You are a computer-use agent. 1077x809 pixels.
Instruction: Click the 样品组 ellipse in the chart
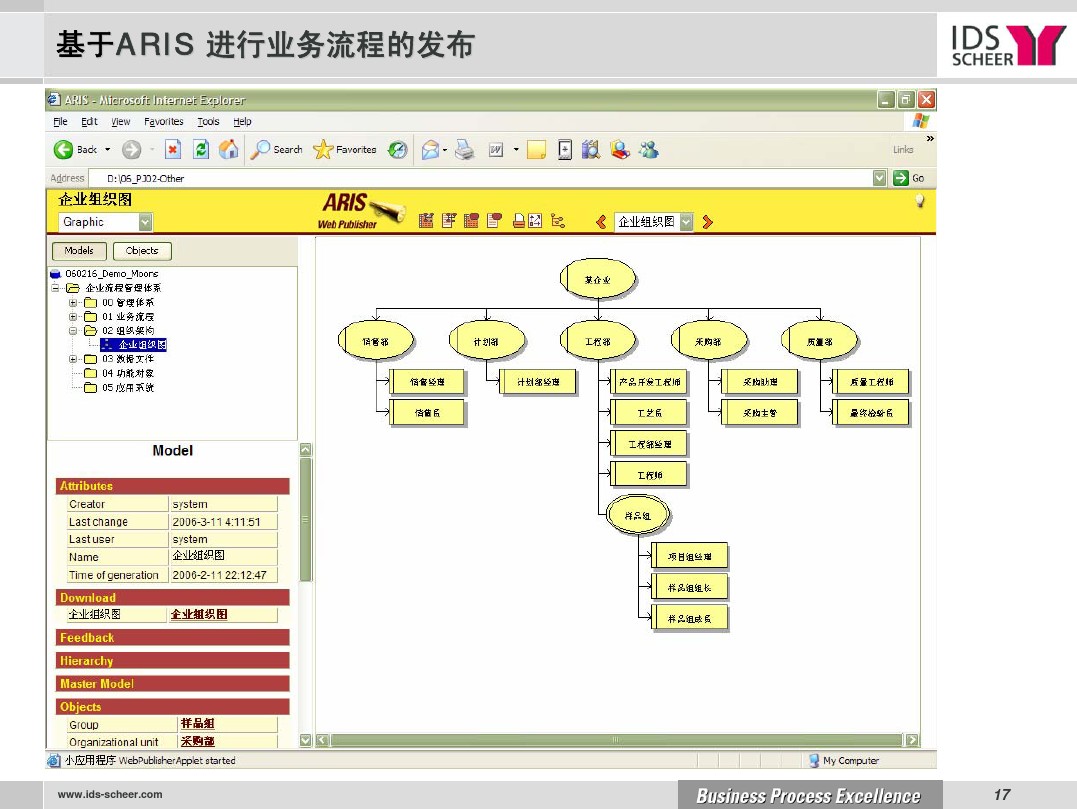pos(637,515)
